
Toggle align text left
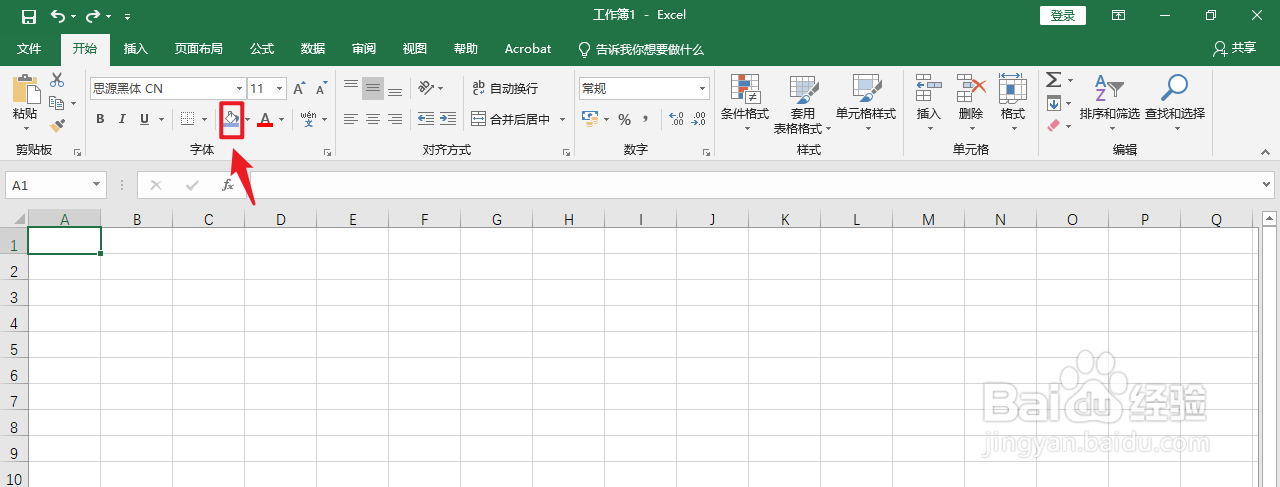(351, 119)
